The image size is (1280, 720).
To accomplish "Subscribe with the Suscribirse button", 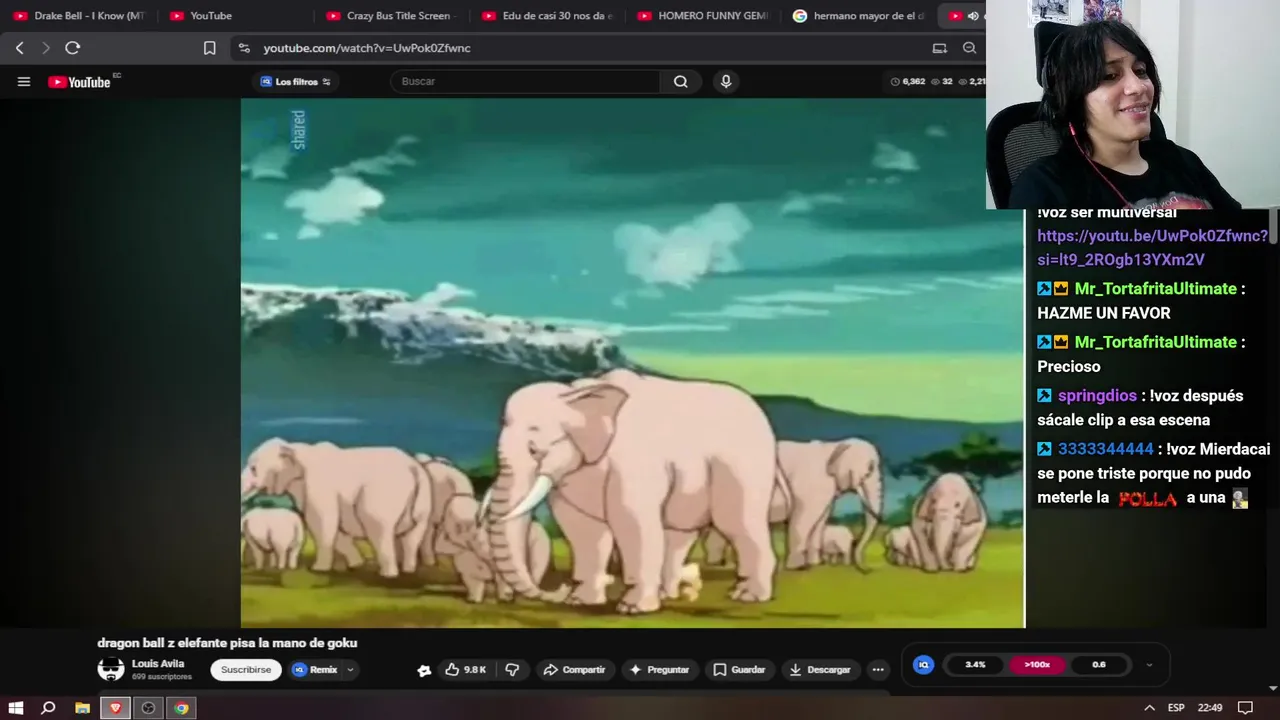I will (x=246, y=670).
